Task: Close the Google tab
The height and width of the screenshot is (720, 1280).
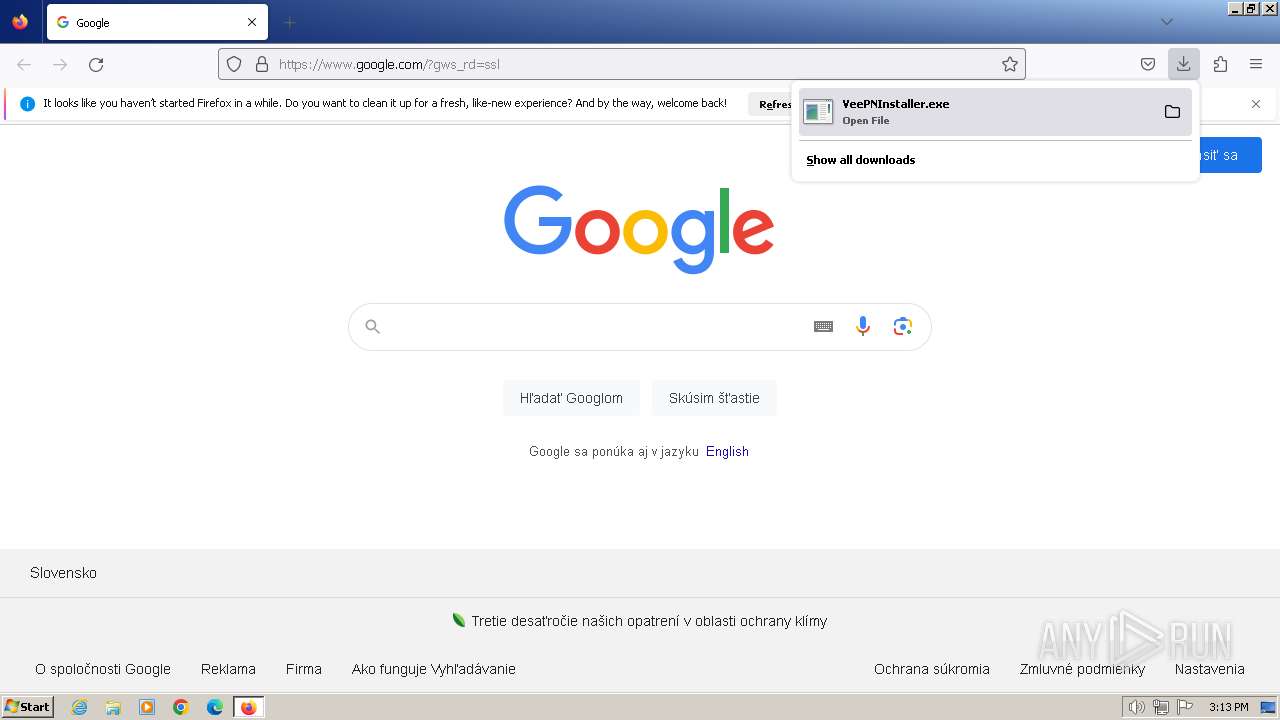Action: [252, 22]
